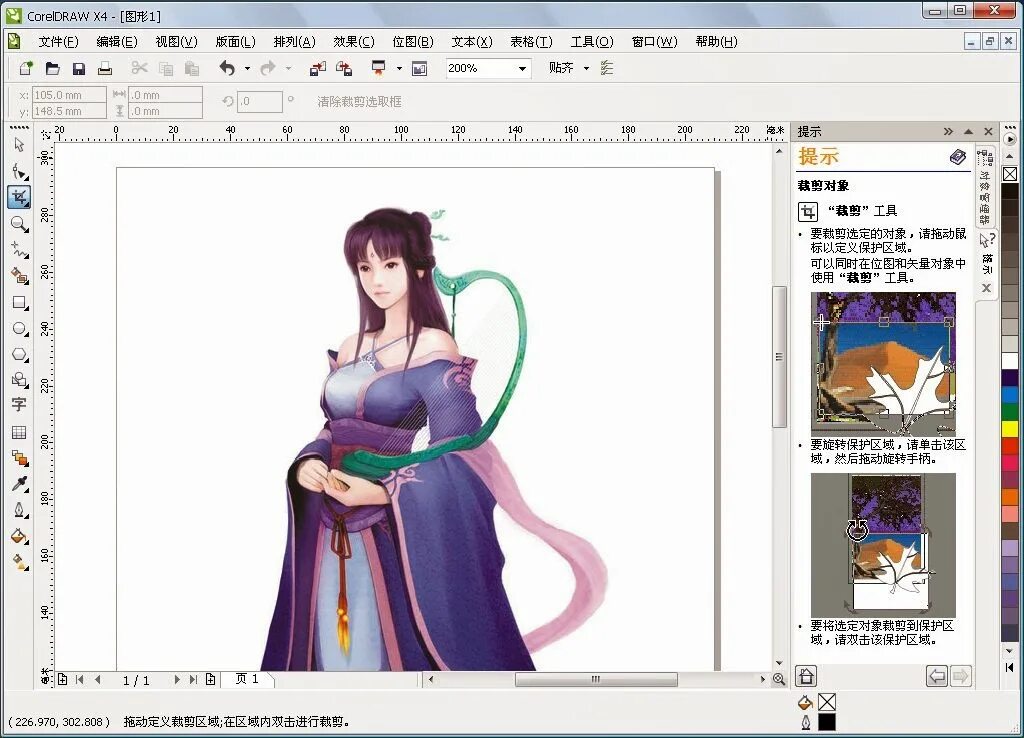1024x738 pixels.
Task: Click the zoom navigator icon at canvas corner
Action: coord(778,679)
